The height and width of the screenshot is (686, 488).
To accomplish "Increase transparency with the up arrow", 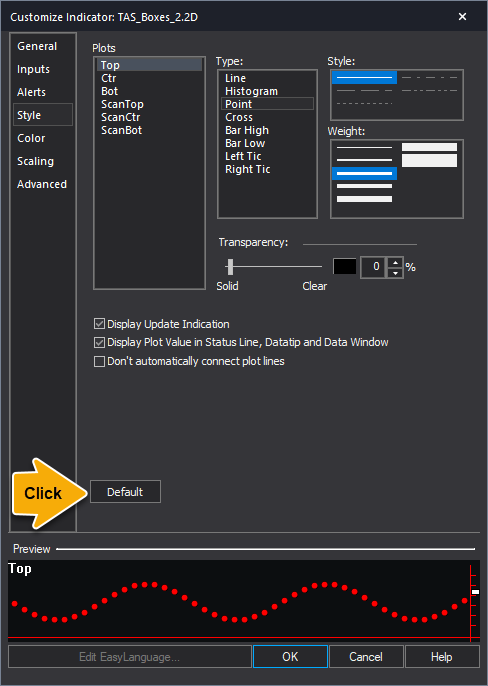I will pos(395,262).
